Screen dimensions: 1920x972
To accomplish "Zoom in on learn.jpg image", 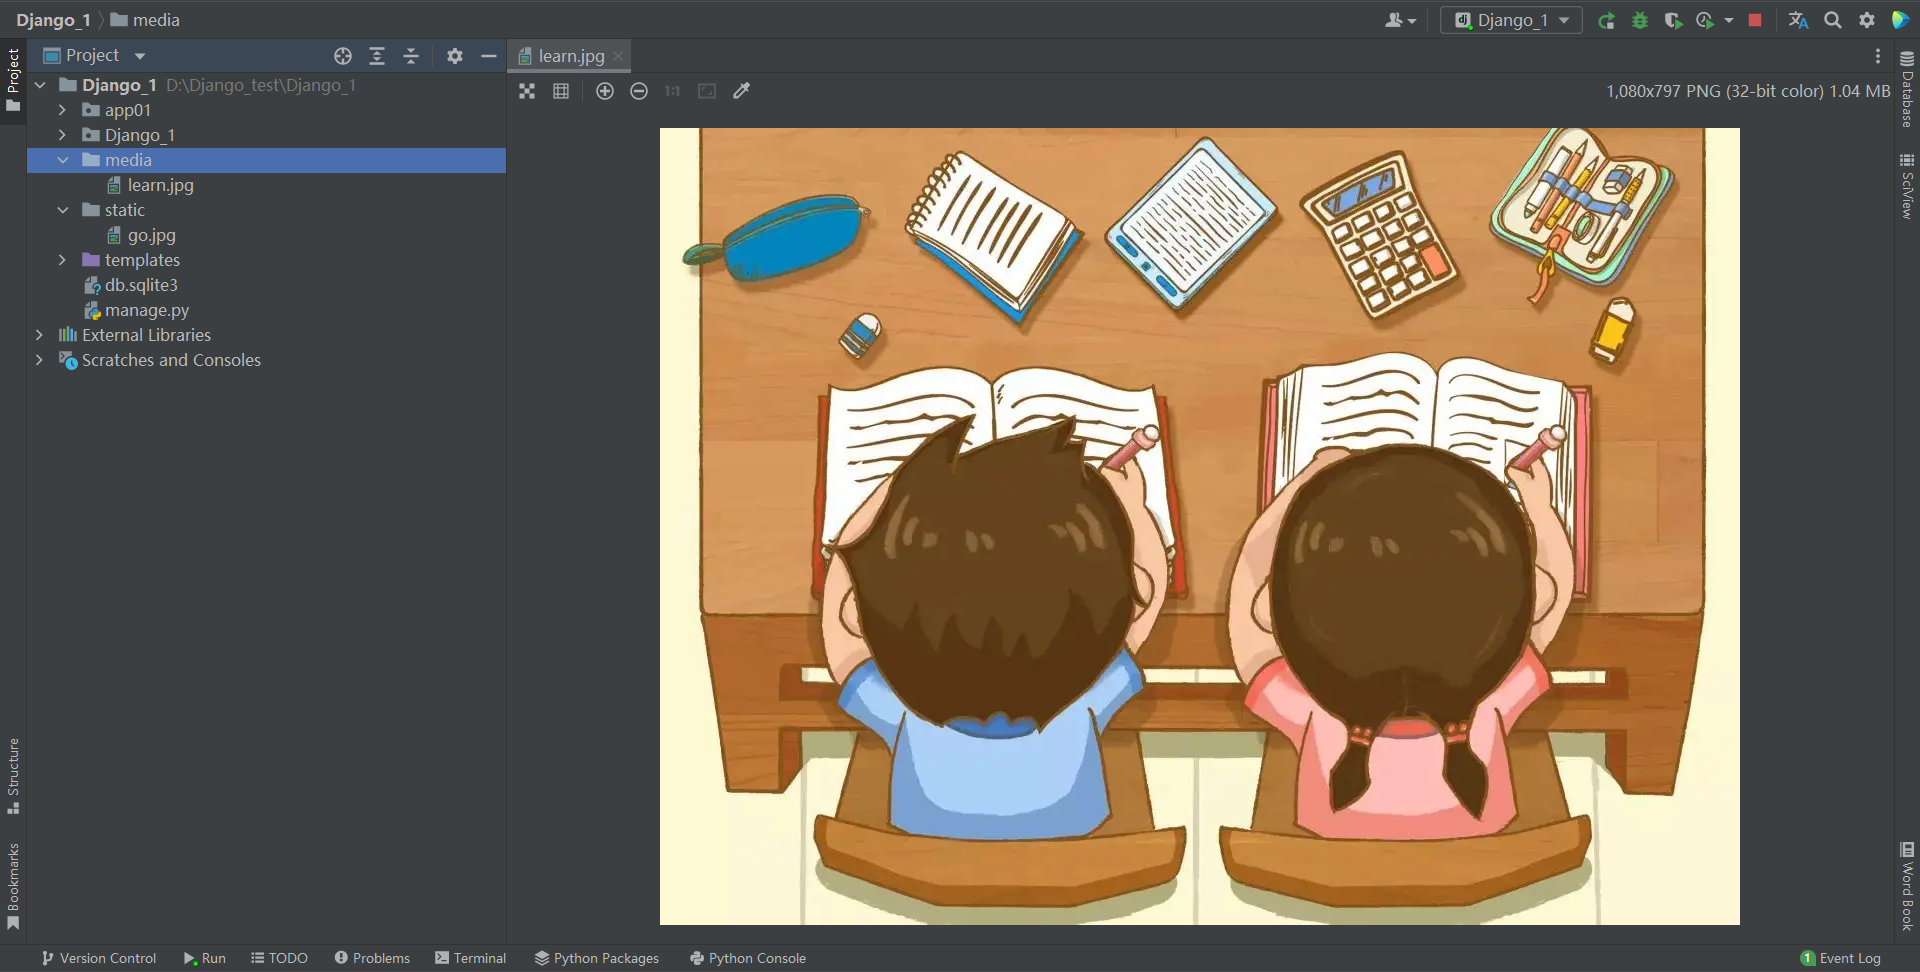I will click(x=605, y=91).
